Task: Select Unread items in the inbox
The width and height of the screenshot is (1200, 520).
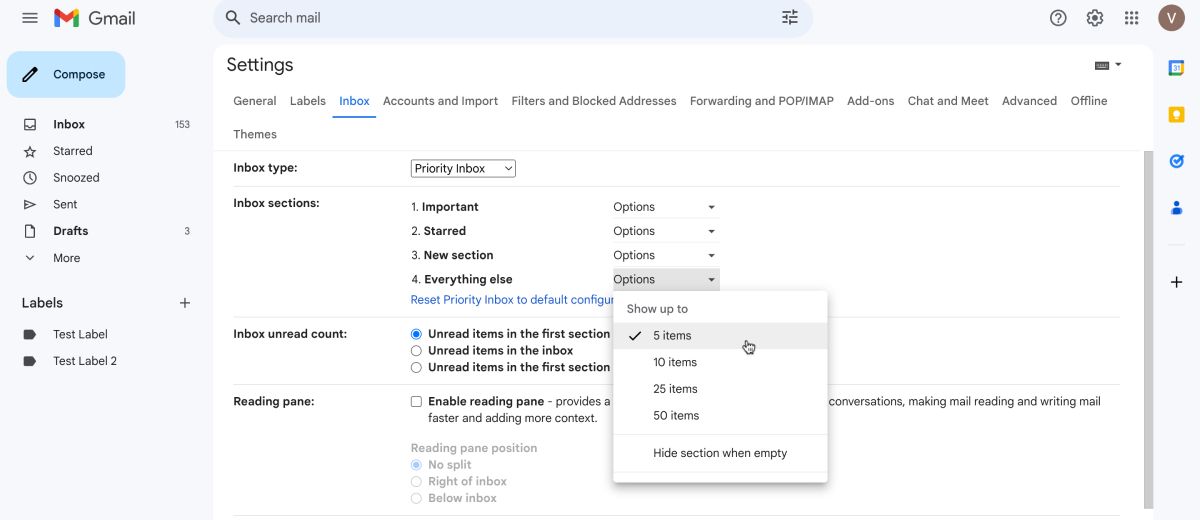Action: click(x=416, y=351)
